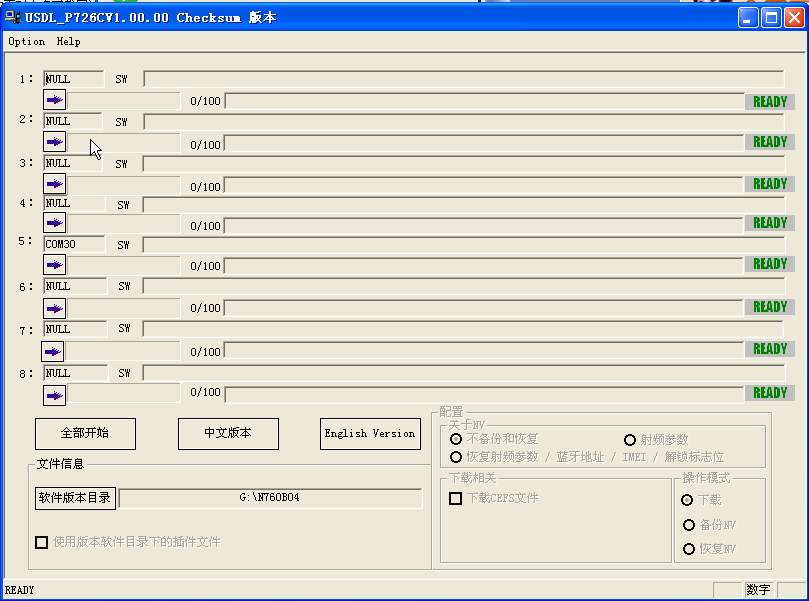Switch to 中文版本 language
The image size is (809, 601).
(x=228, y=434)
